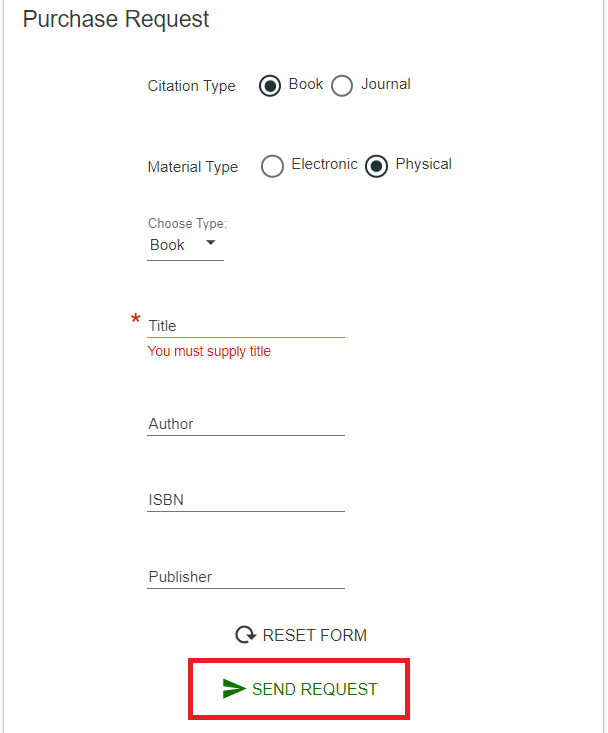Image resolution: width=608 pixels, height=733 pixels.
Task: Focus the ISBN input field
Action: (246, 500)
